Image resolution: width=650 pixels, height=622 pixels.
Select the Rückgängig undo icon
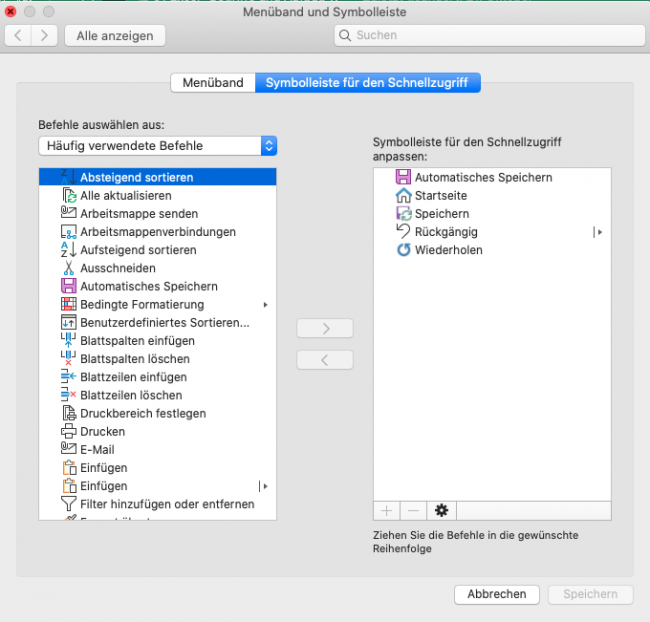404,232
